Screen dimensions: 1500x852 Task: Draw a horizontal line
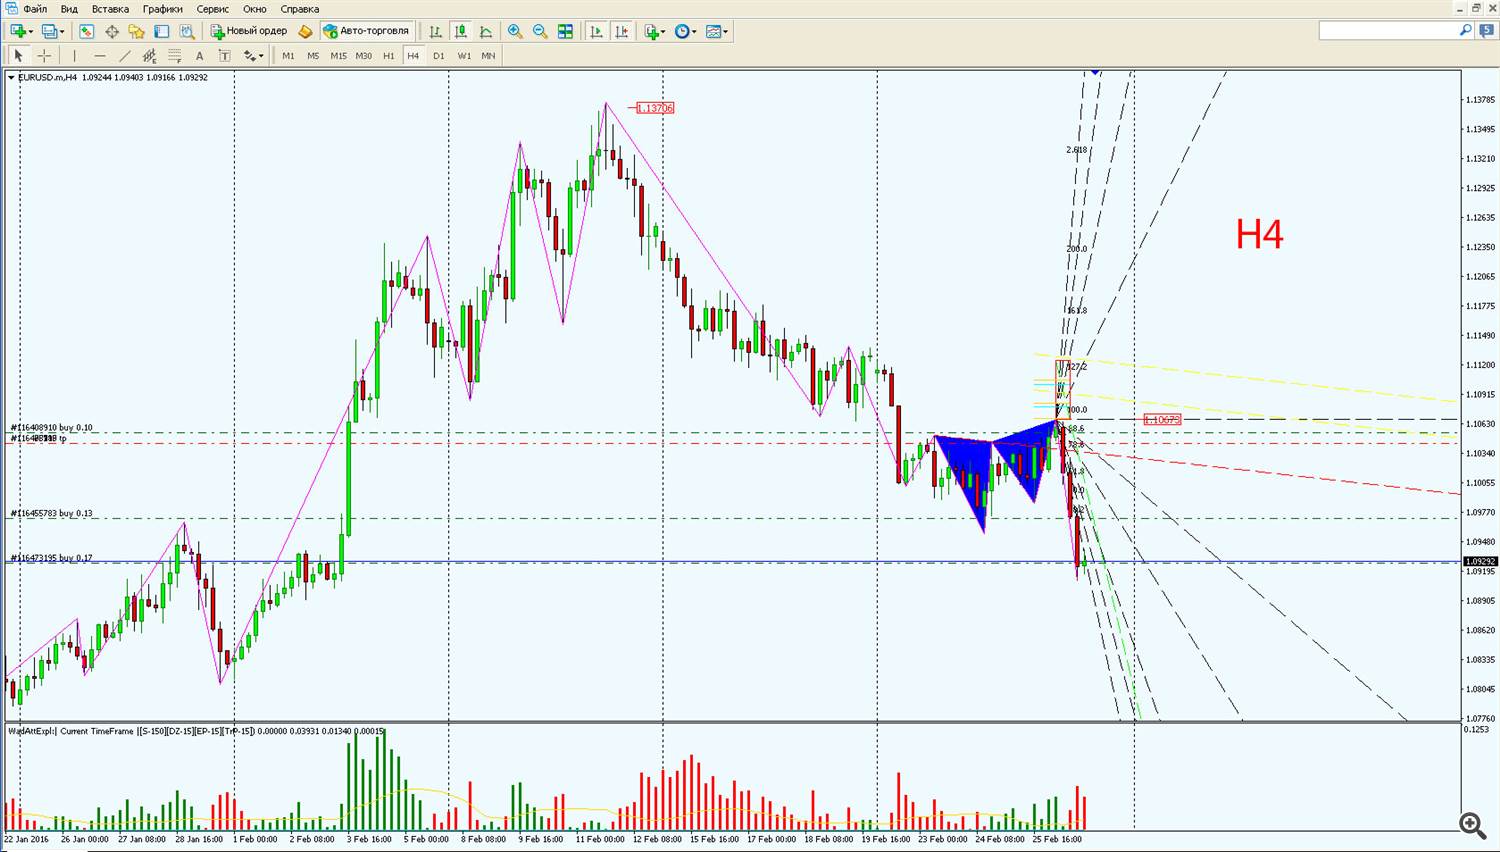[99, 56]
